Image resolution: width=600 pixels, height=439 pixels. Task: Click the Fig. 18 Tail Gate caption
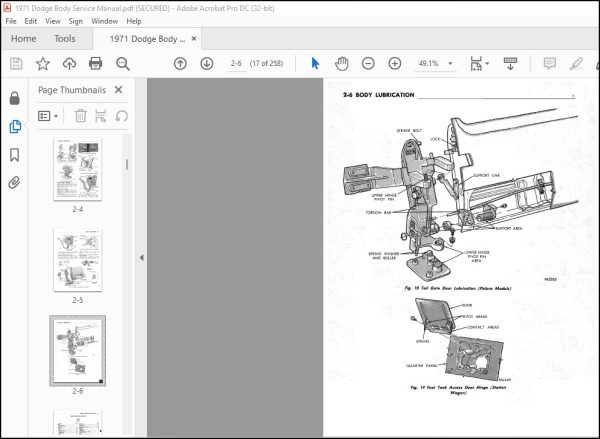458,288
